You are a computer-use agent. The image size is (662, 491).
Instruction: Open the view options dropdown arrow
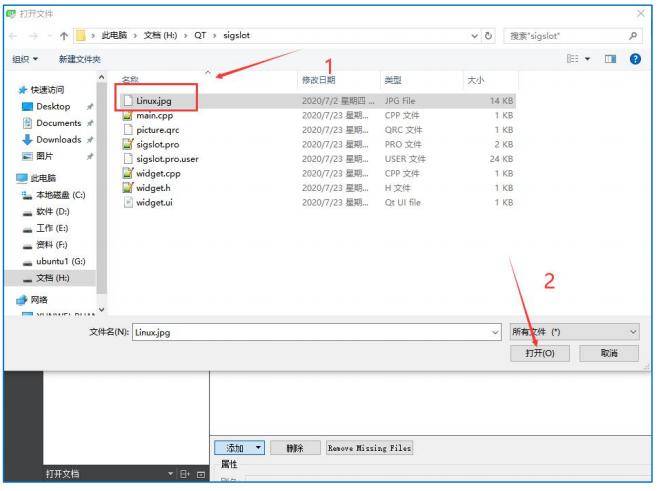[x=587, y=59]
